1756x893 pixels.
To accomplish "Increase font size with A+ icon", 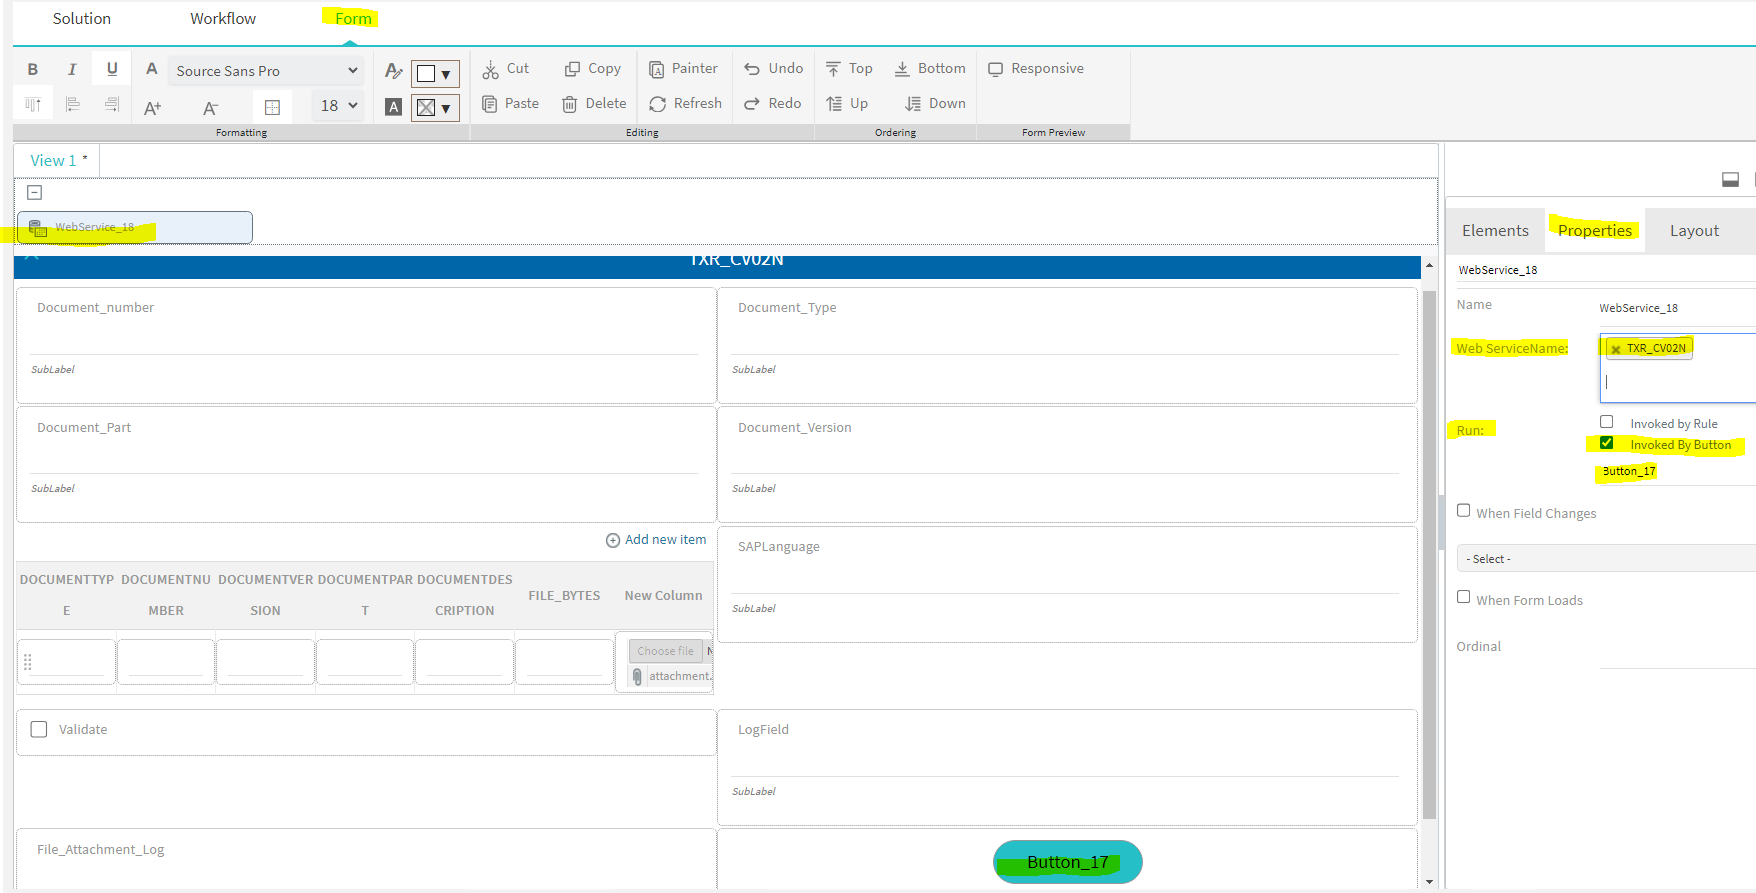I will point(152,107).
